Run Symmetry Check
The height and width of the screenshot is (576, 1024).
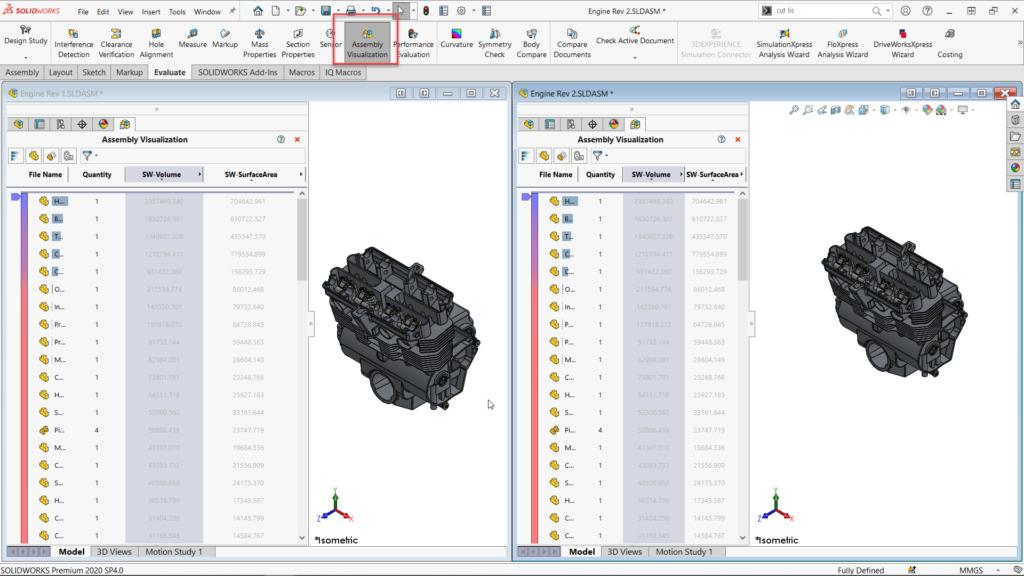[x=494, y=44]
